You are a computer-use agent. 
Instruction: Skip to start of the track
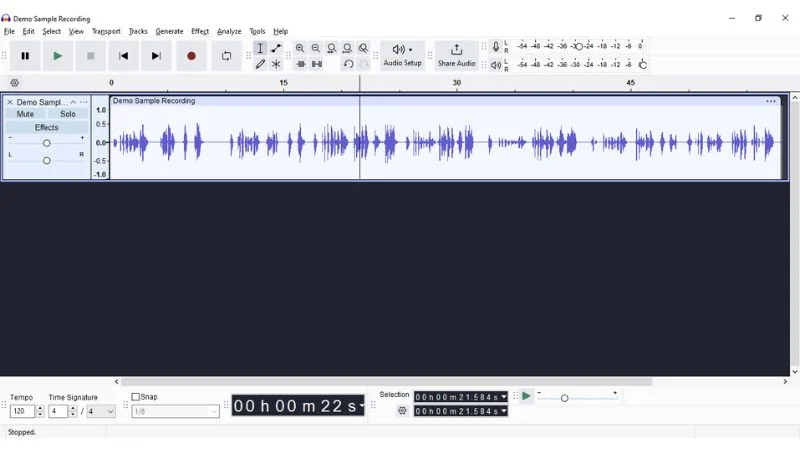click(x=123, y=56)
